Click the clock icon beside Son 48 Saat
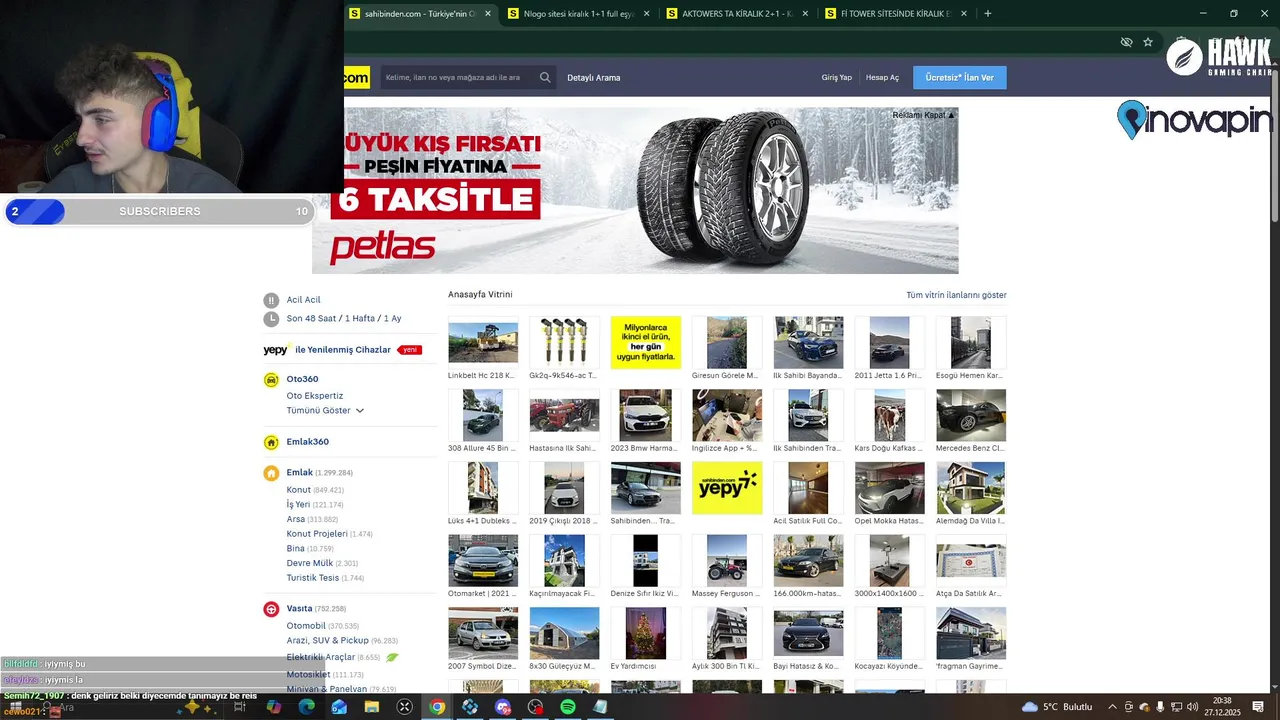The width and height of the screenshot is (1280, 720). coord(271,319)
